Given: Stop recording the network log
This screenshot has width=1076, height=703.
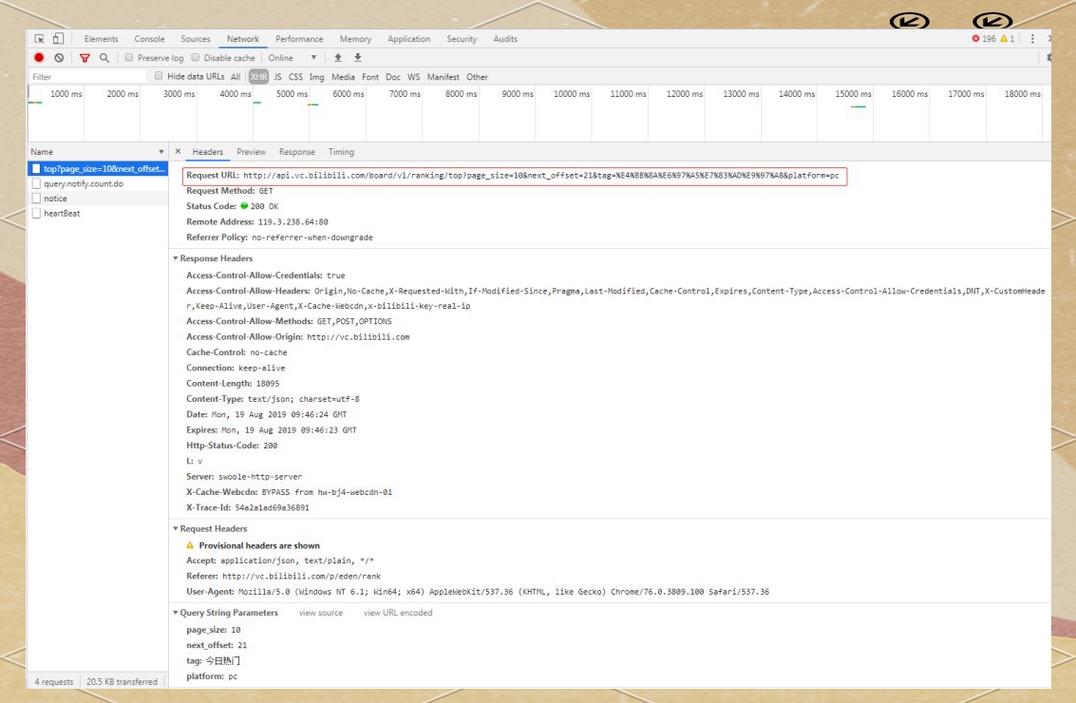Looking at the screenshot, I should (x=39, y=58).
